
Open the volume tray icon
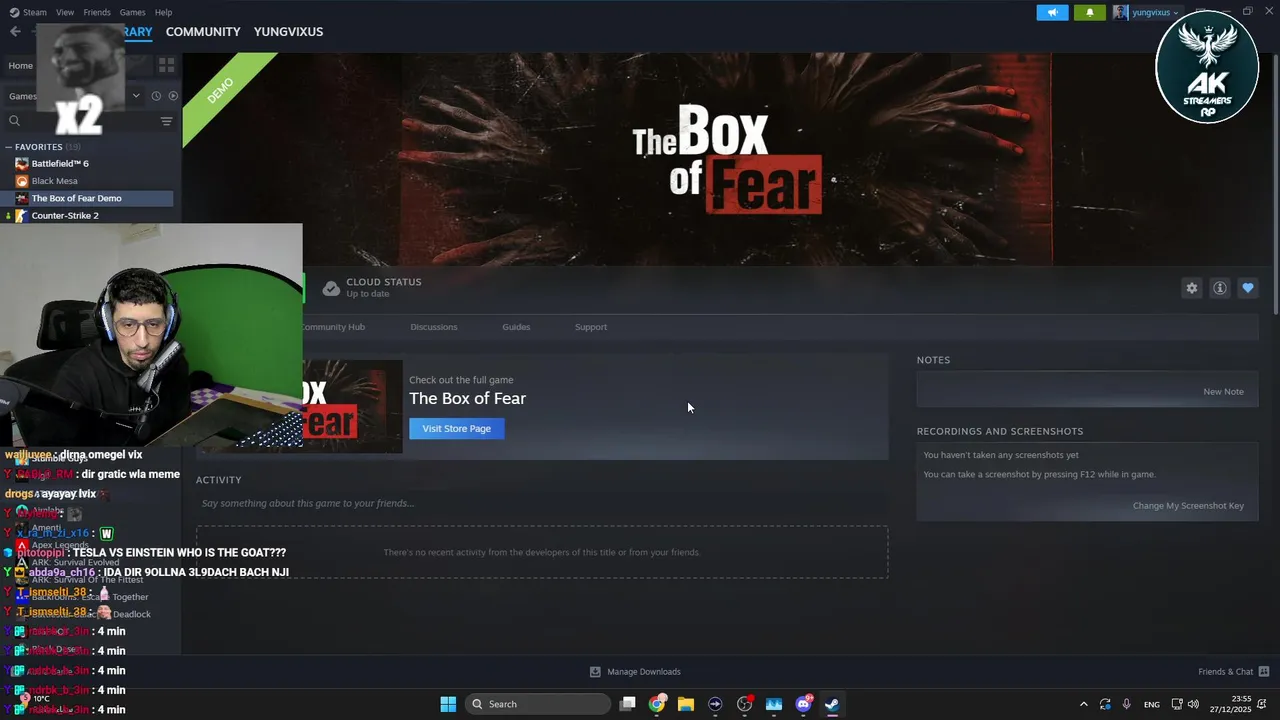[1193, 704]
